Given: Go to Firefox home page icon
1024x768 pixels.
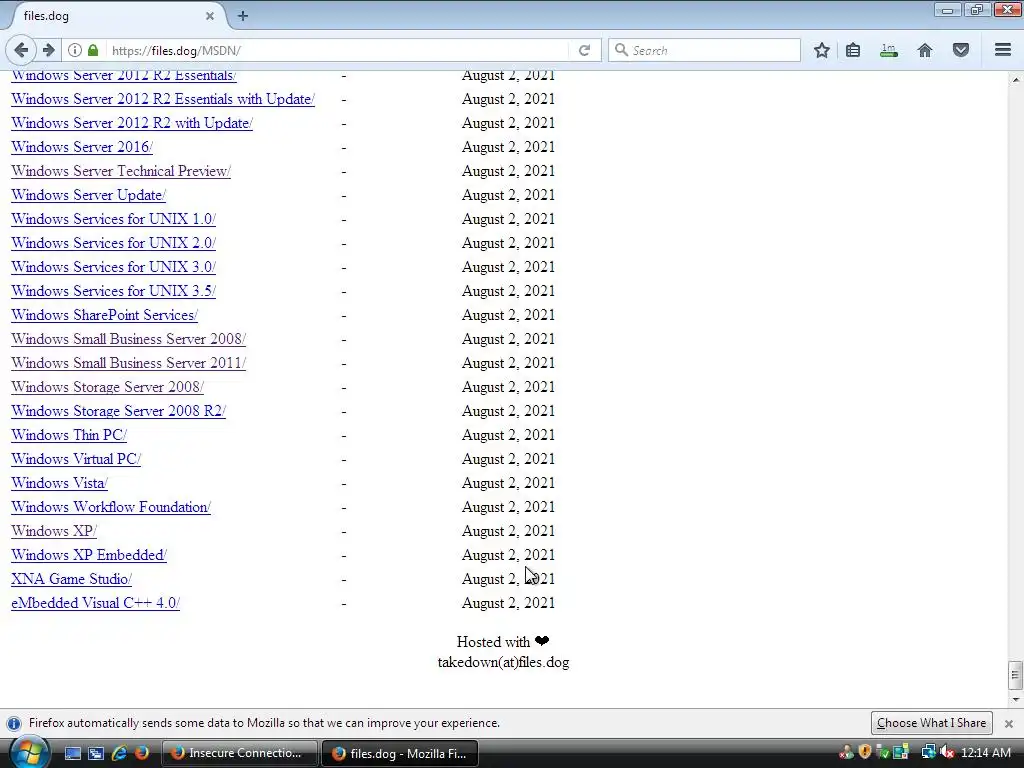Looking at the screenshot, I should tap(925, 50).
